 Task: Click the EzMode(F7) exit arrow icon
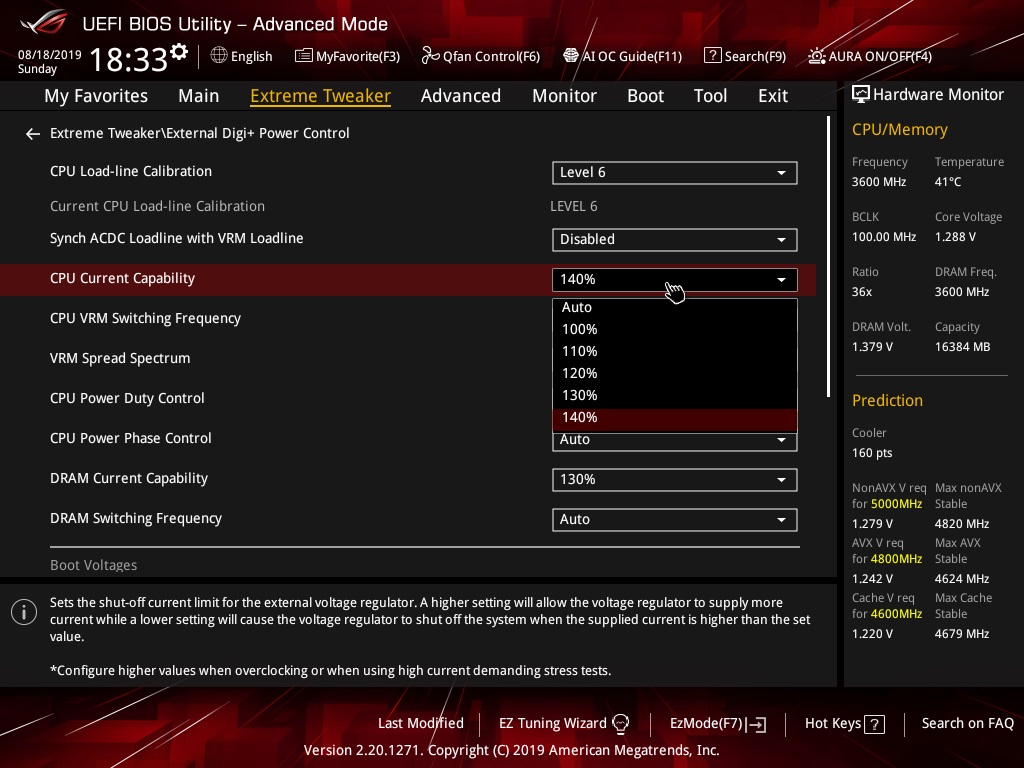click(756, 724)
